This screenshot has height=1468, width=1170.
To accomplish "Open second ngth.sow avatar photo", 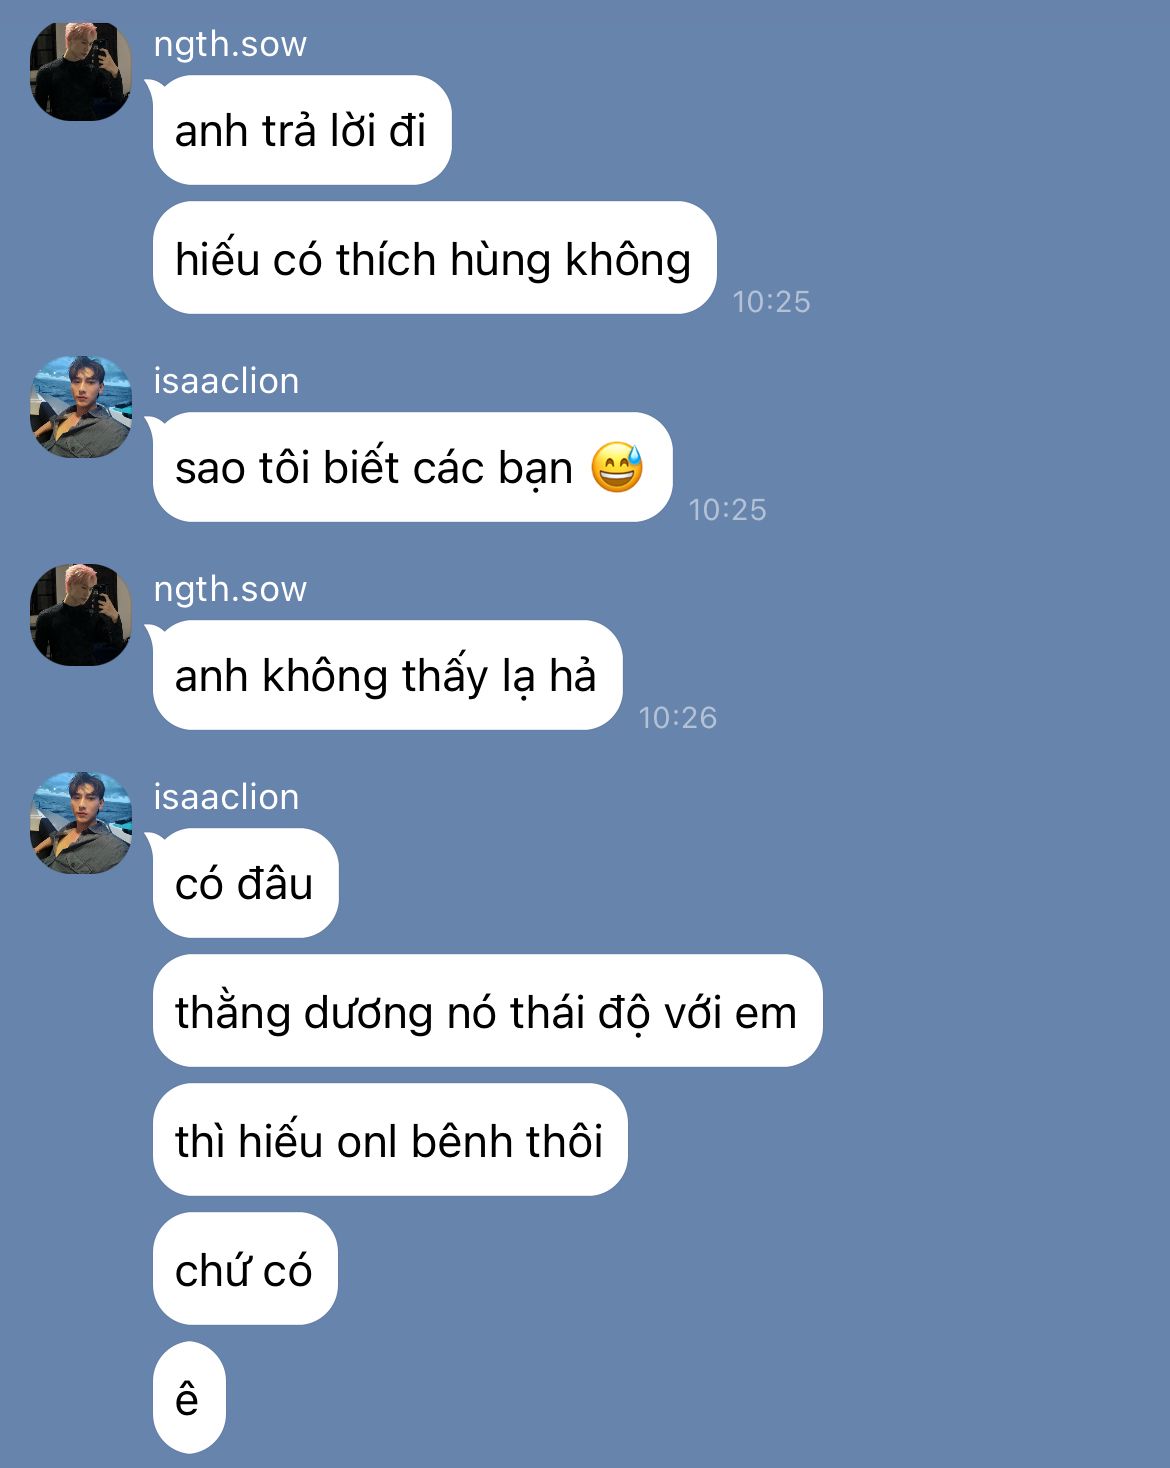I will [x=81, y=615].
